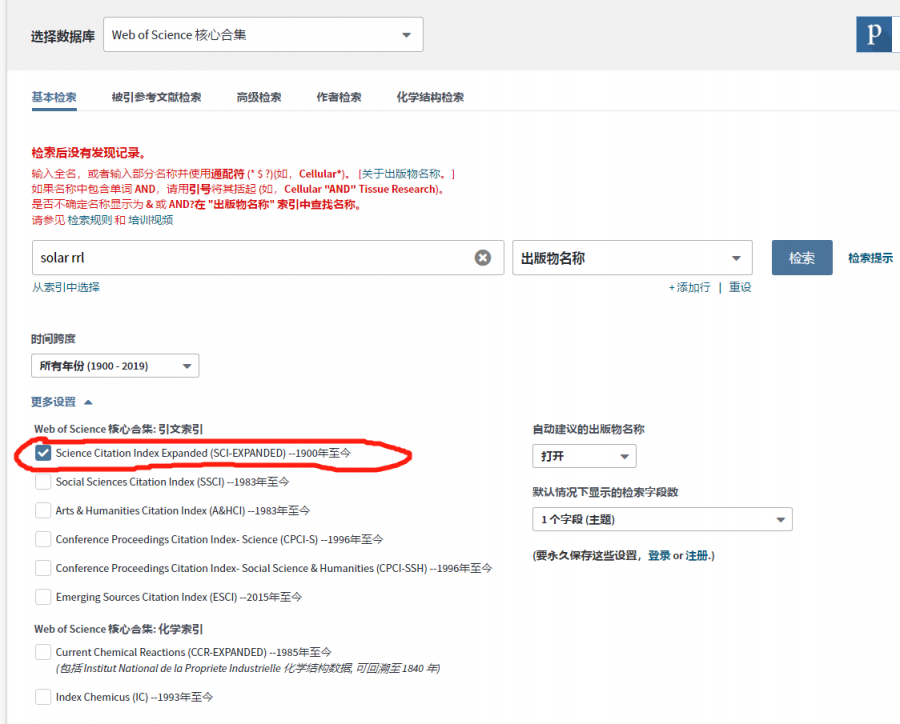This screenshot has height=724, width=900.
Task: Open the 打开 auto-suggest dropdown
Action: (584, 456)
